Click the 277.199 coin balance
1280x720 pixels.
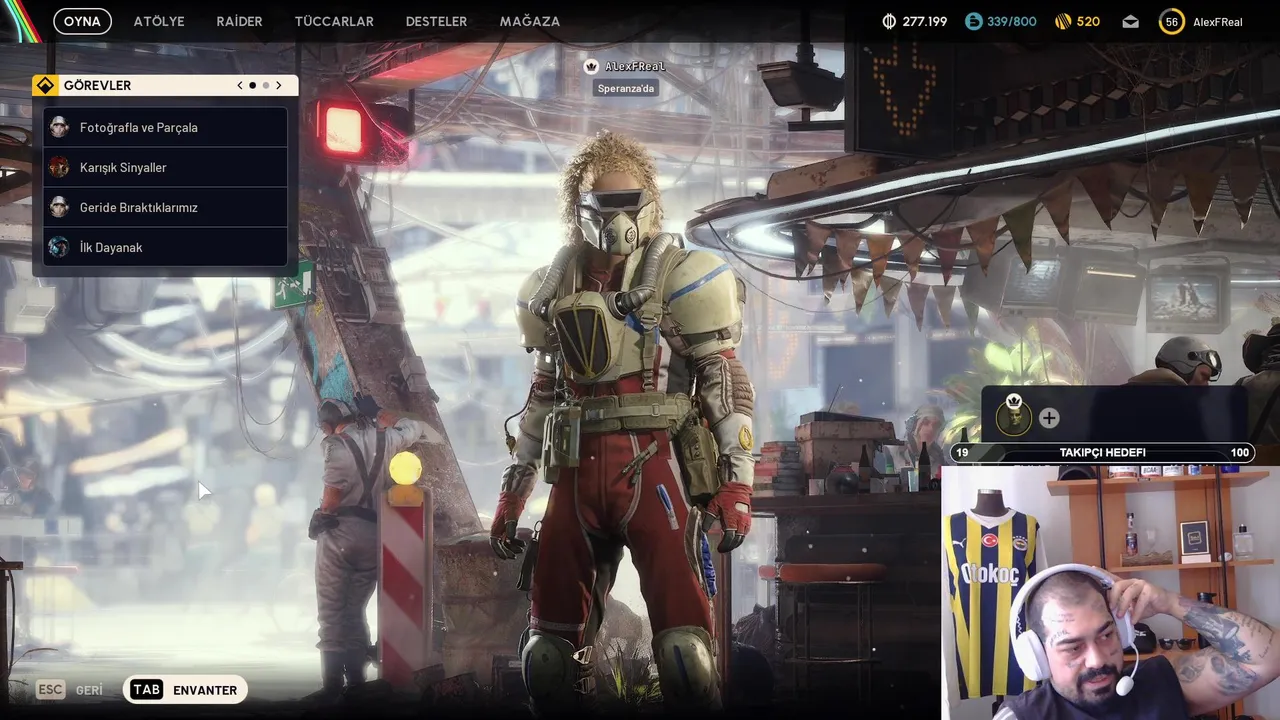[x=925, y=21]
